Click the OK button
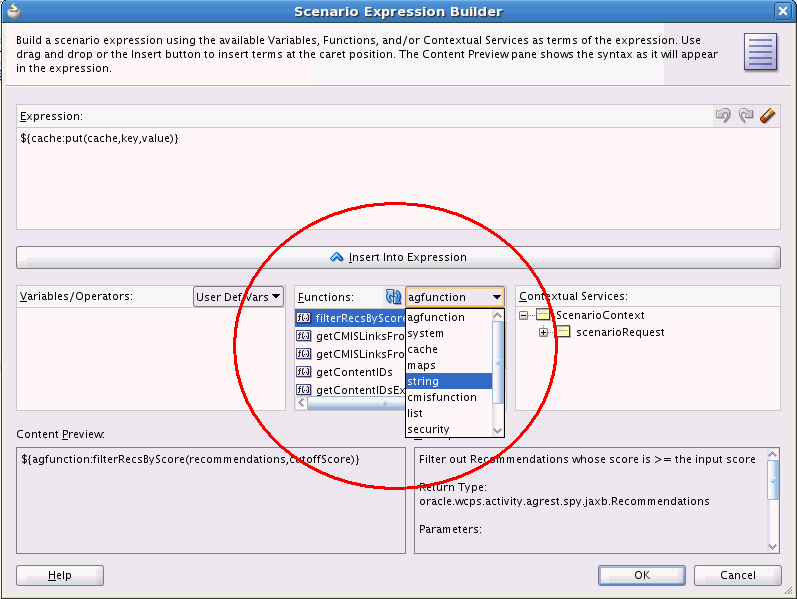The width and height of the screenshot is (797, 599). [x=641, y=575]
